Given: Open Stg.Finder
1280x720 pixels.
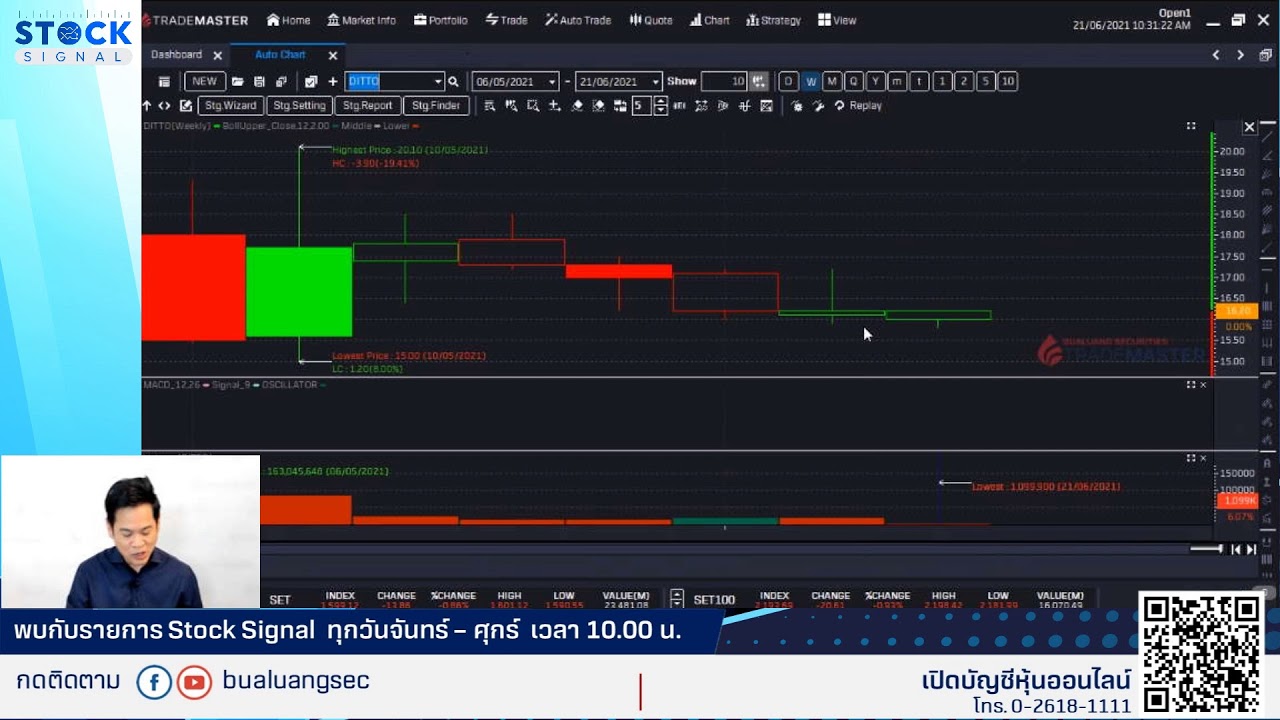Looking at the screenshot, I should pos(436,106).
